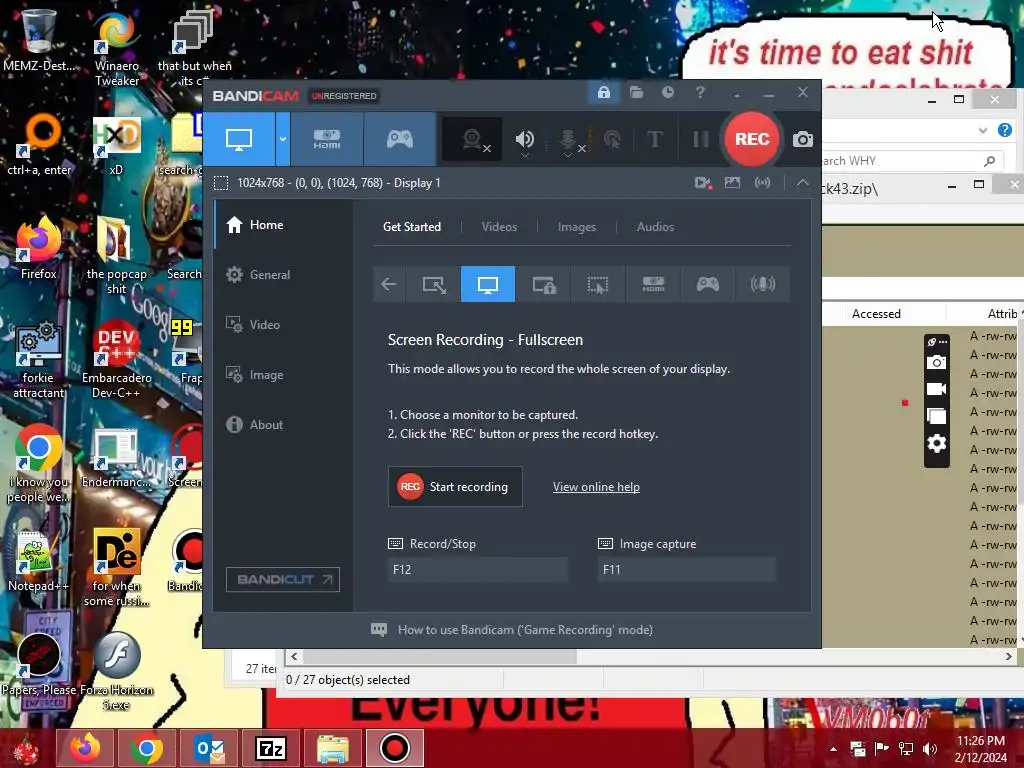Click audio broadcast icon in info bar
The height and width of the screenshot is (768, 1024).
[x=762, y=183]
